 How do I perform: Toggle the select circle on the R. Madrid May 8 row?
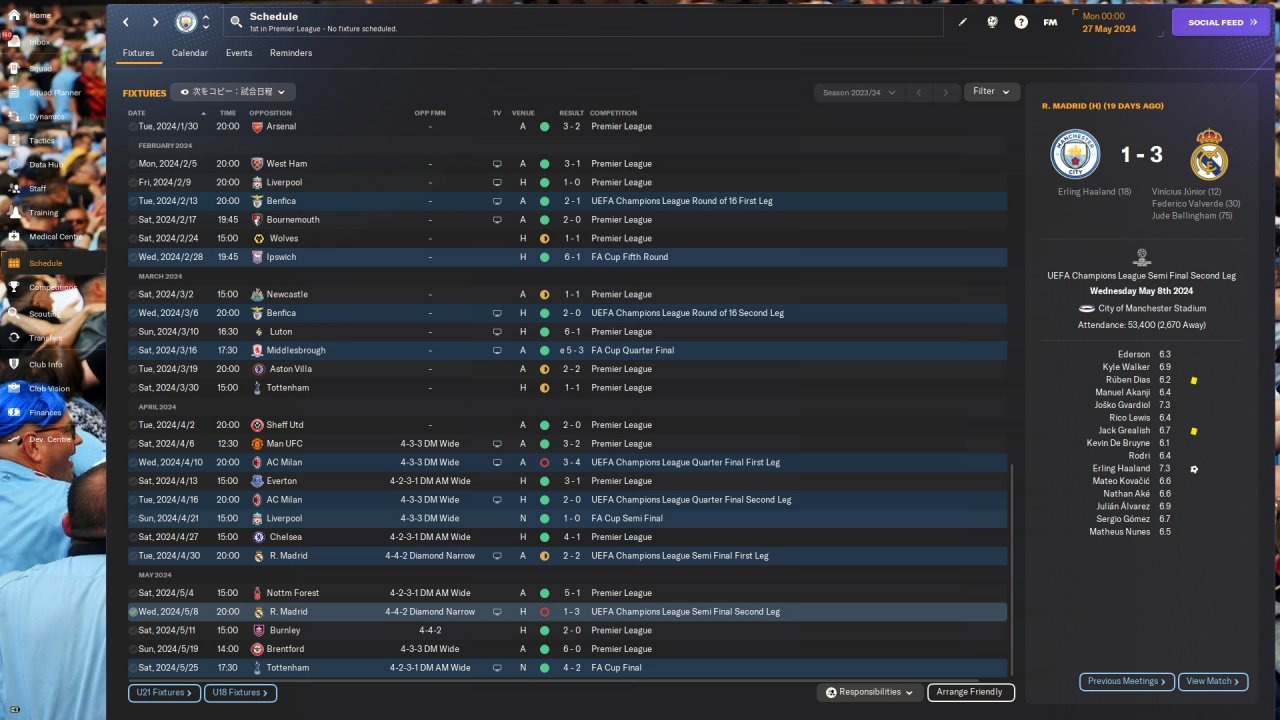[x=133, y=612]
